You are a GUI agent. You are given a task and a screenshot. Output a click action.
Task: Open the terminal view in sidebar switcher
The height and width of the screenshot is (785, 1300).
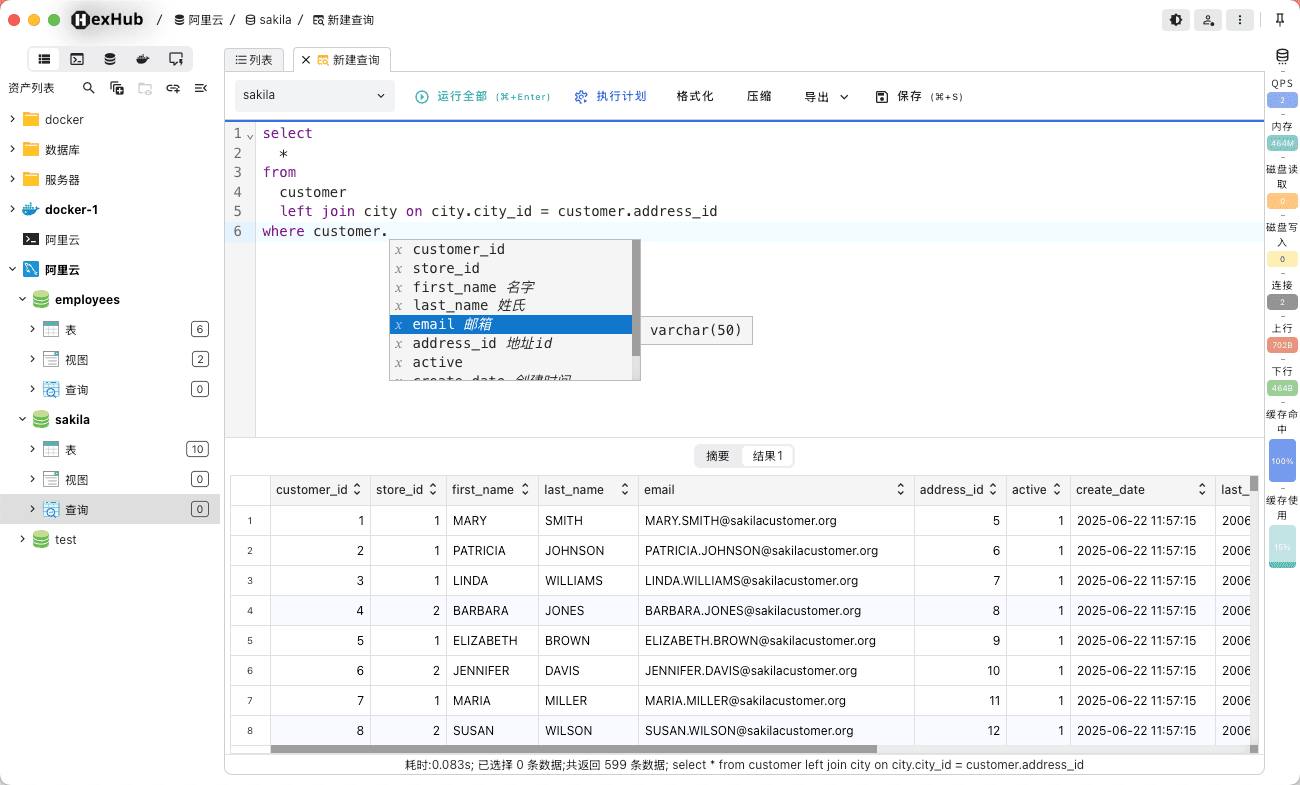[x=77, y=59]
